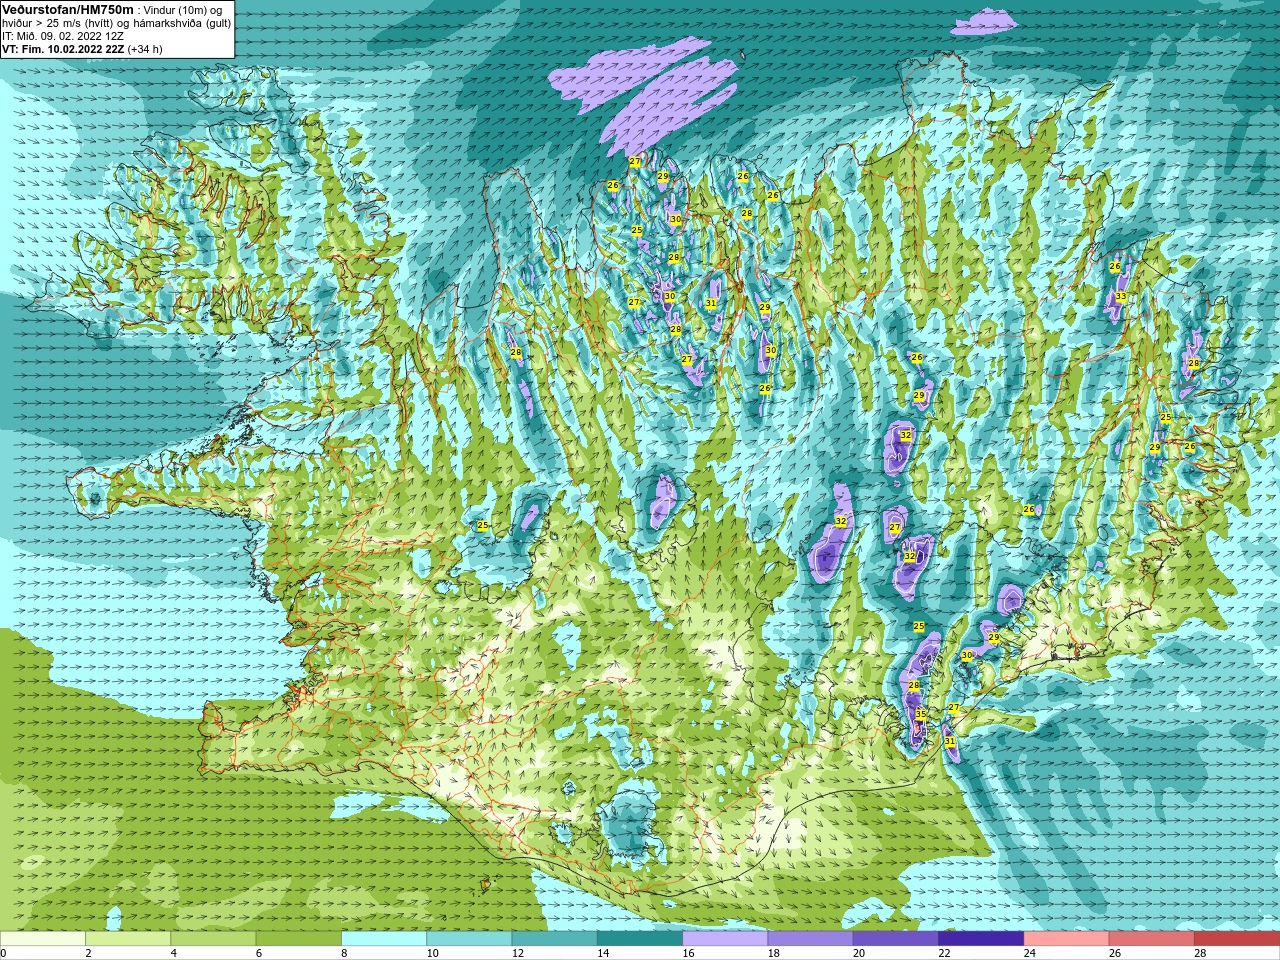
Task: Click the light pink 24–26 legend swatch
Action: [1066, 939]
